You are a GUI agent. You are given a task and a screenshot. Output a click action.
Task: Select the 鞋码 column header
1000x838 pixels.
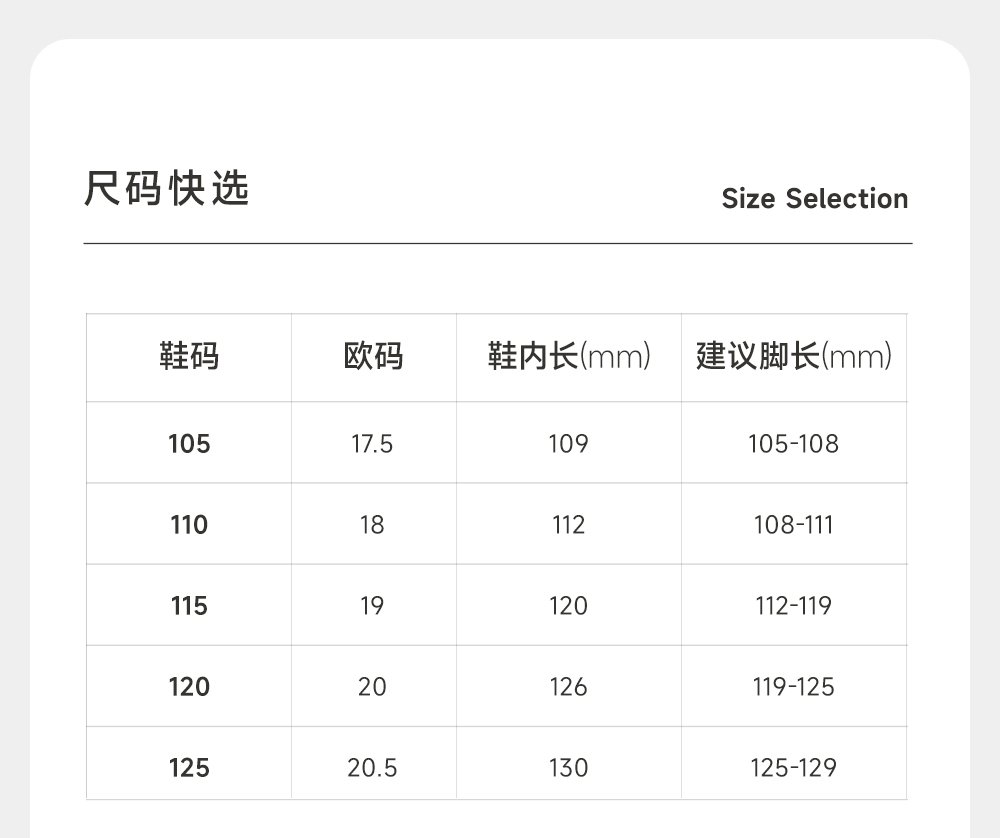tap(189, 356)
